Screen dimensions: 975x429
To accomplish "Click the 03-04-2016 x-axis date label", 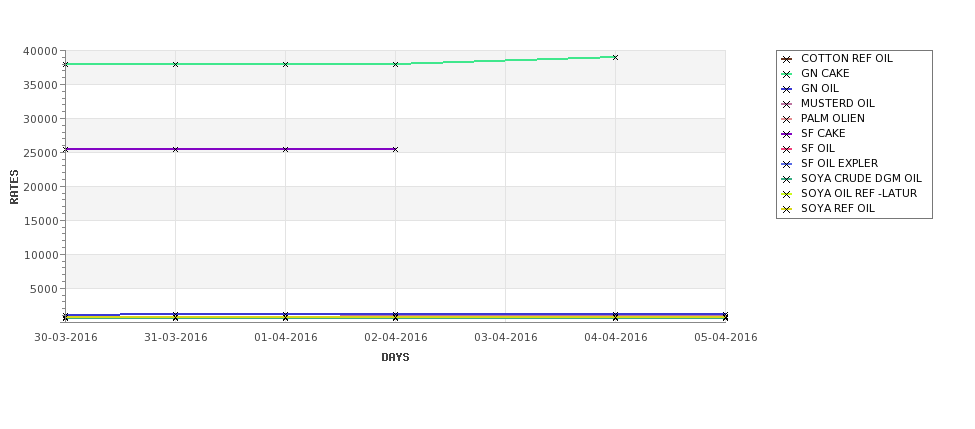I will click(506, 337).
